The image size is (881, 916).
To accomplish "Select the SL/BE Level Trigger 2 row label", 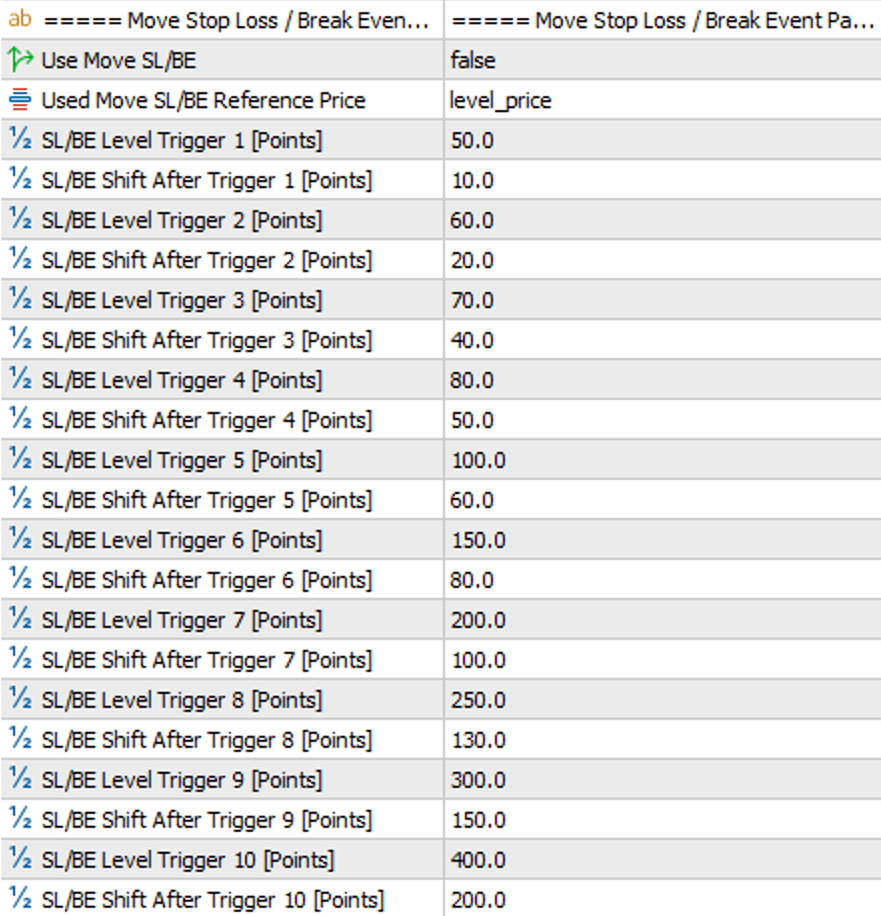I will pos(150,220).
